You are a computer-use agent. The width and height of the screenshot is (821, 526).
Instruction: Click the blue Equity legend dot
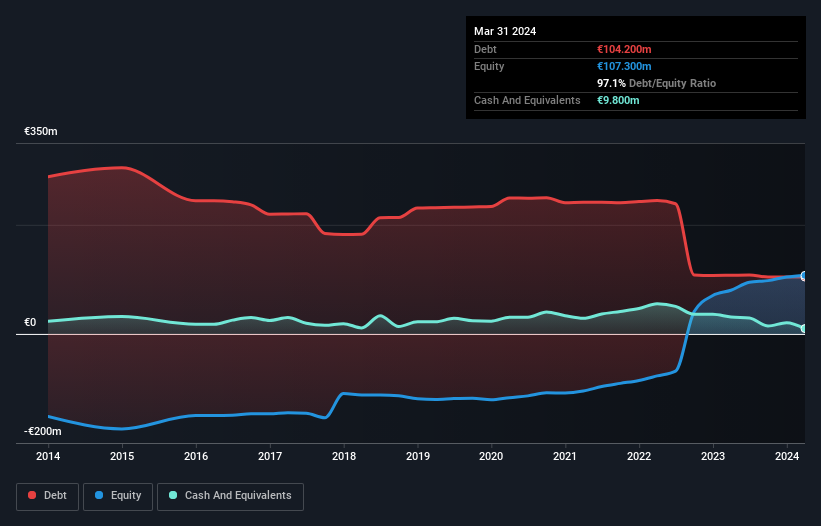point(99,495)
